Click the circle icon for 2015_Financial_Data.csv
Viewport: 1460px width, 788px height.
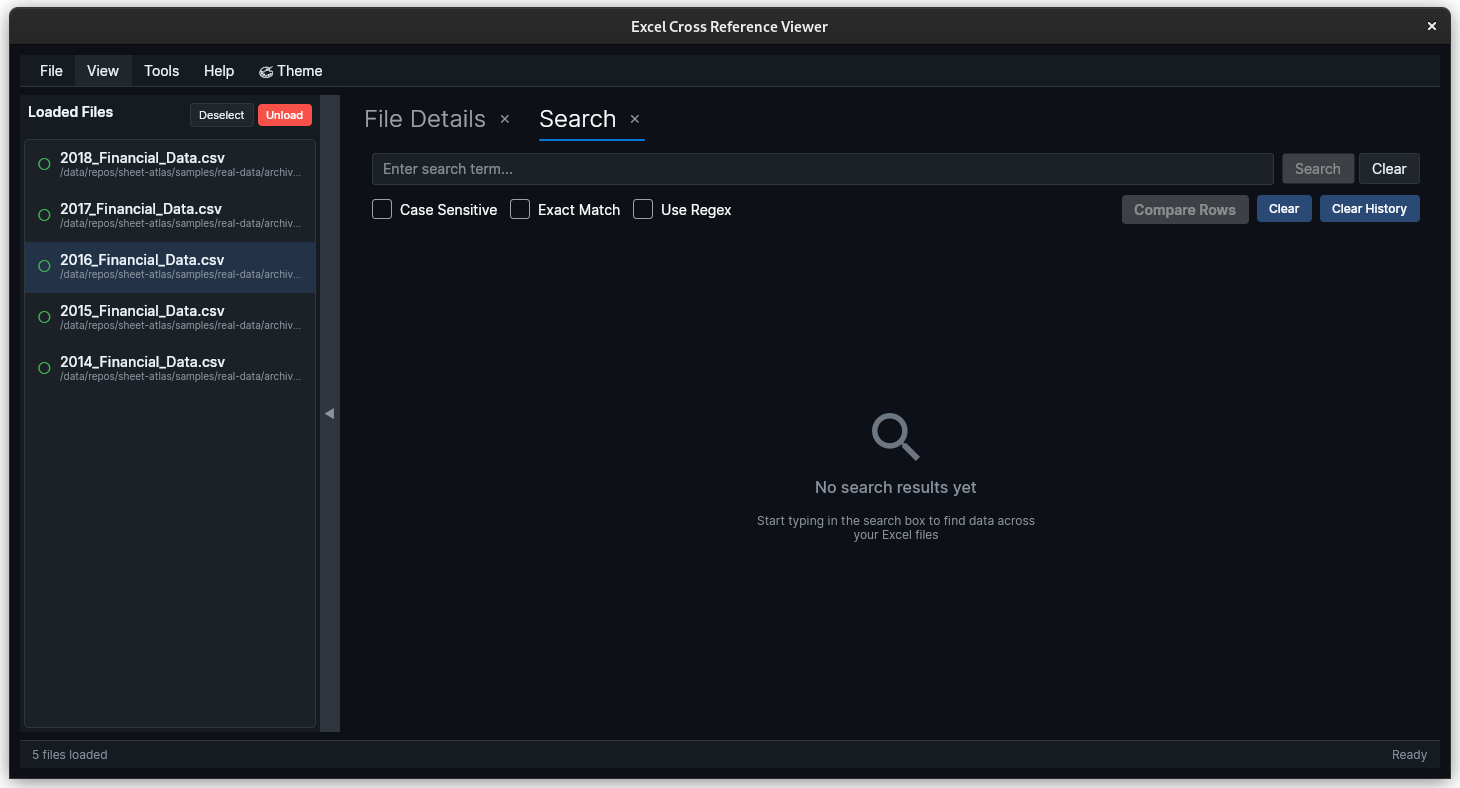coord(44,317)
